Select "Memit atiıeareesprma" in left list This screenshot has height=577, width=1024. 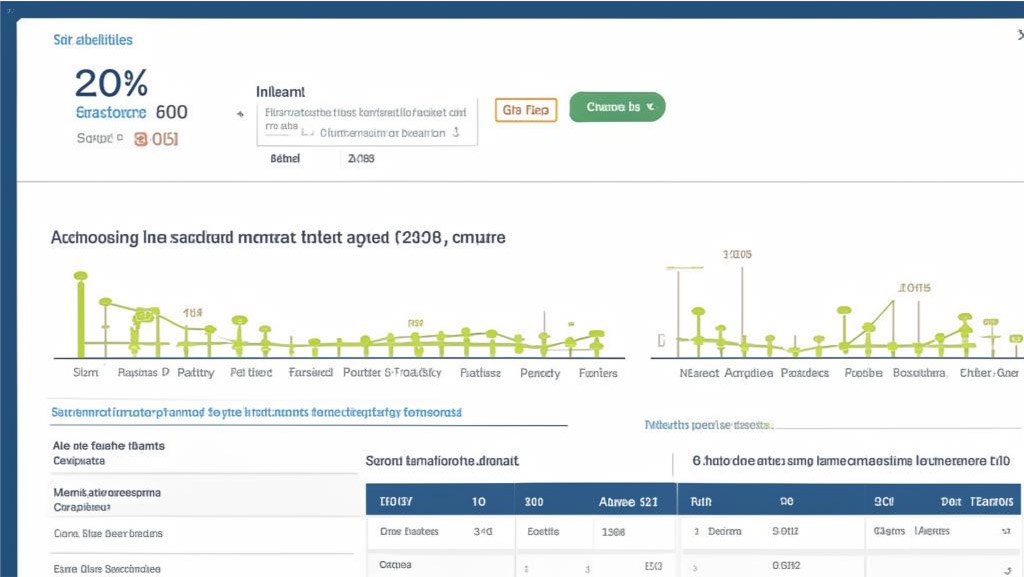[x=106, y=493]
